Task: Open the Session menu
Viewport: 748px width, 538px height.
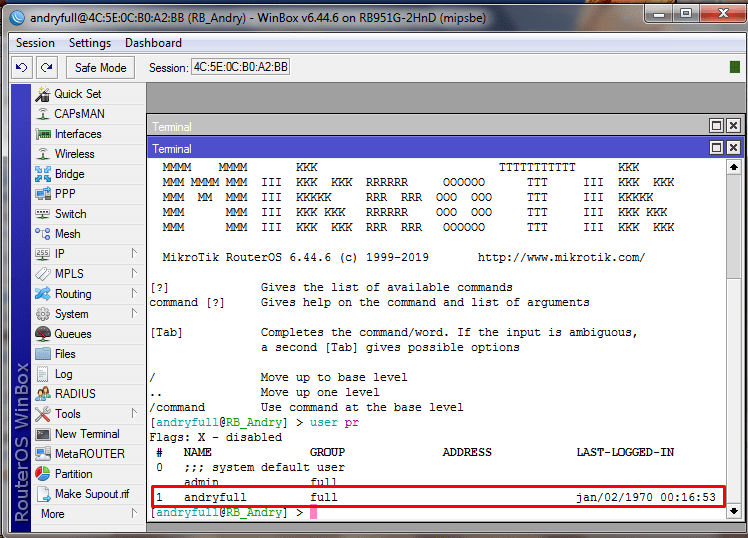Action: coord(35,43)
